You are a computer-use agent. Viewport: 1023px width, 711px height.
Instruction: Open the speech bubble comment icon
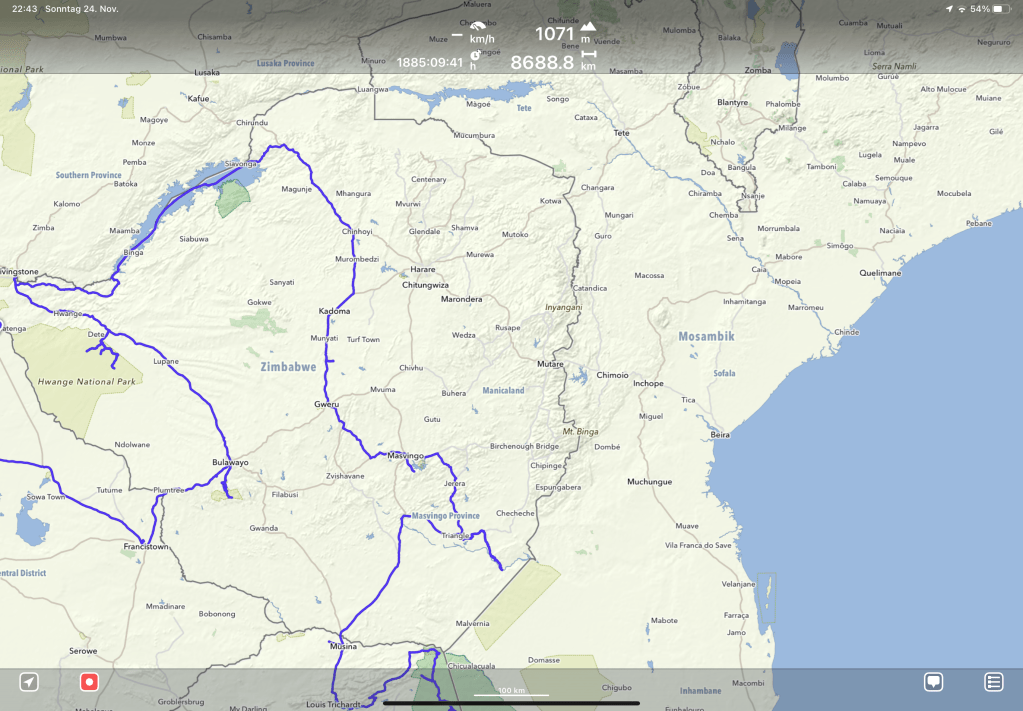click(933, 682)
